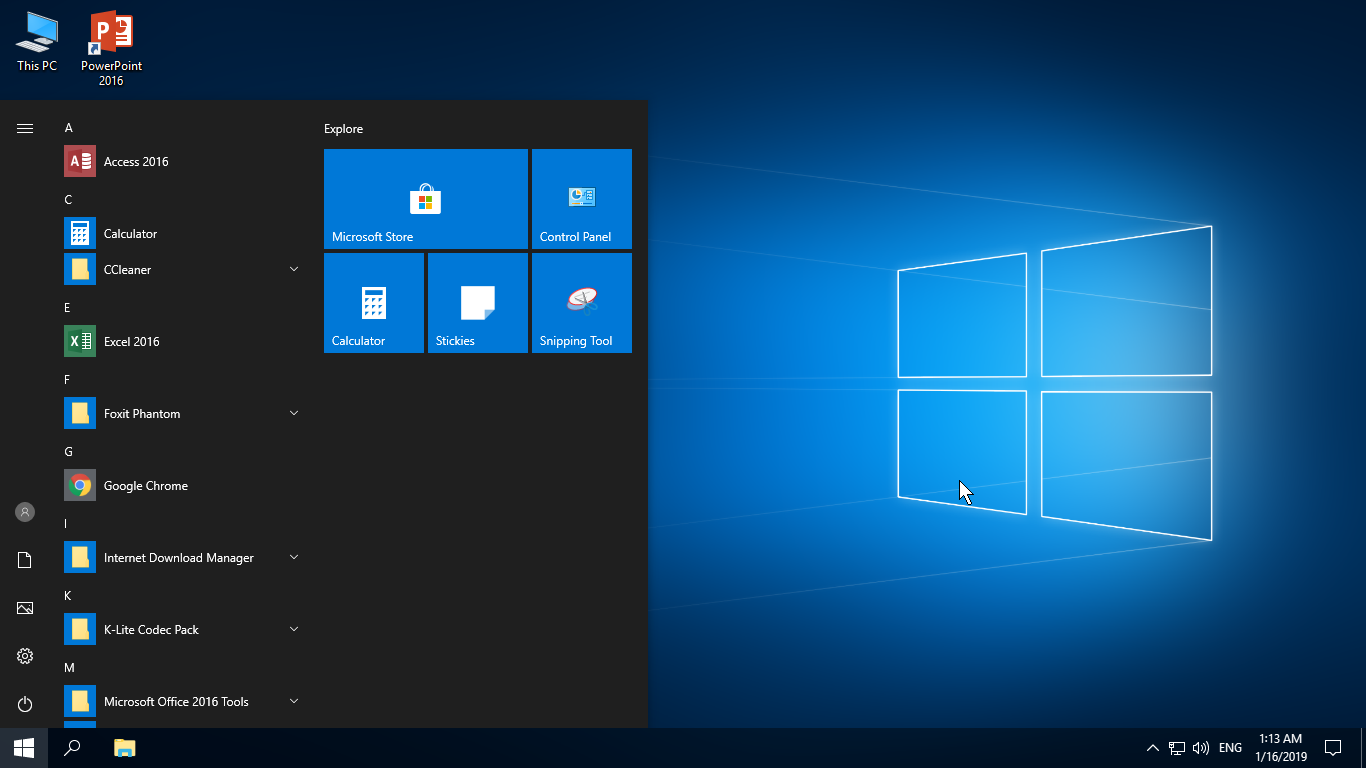The height and width of the screenshot is (768, 1366).
Task: Open the Calculator tile
Action: tap(374, 303)
